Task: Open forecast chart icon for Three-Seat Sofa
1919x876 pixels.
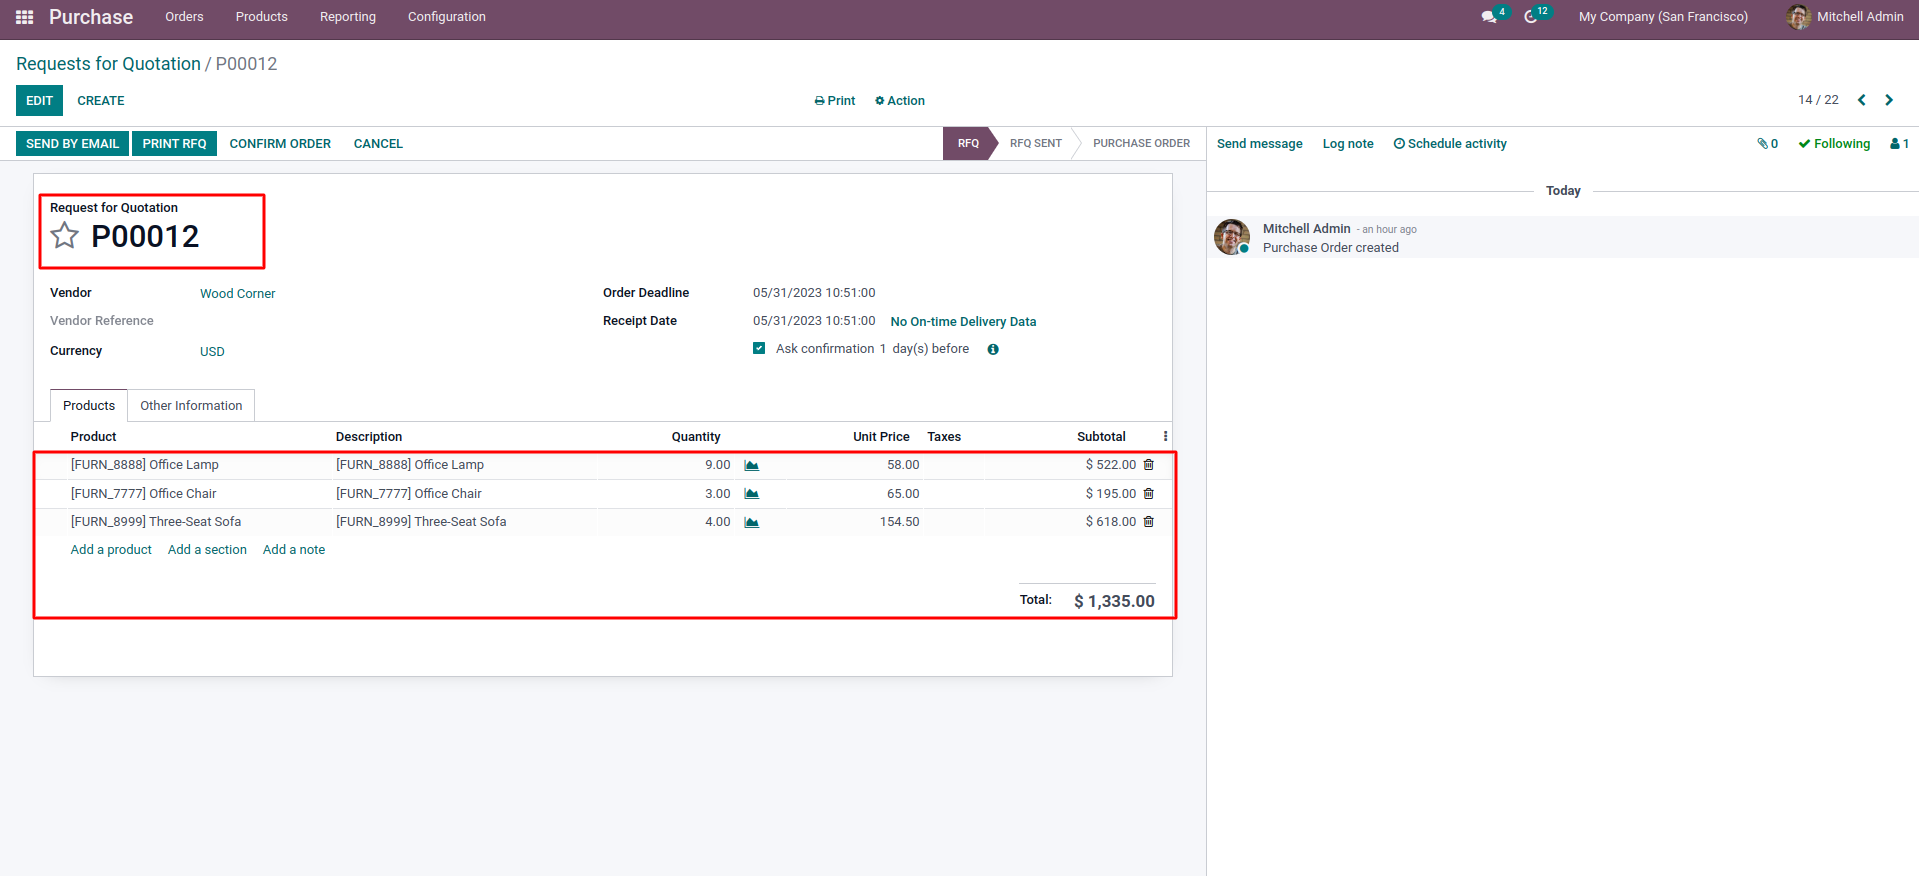Action: pyautogui.click(x=752, y=522)
